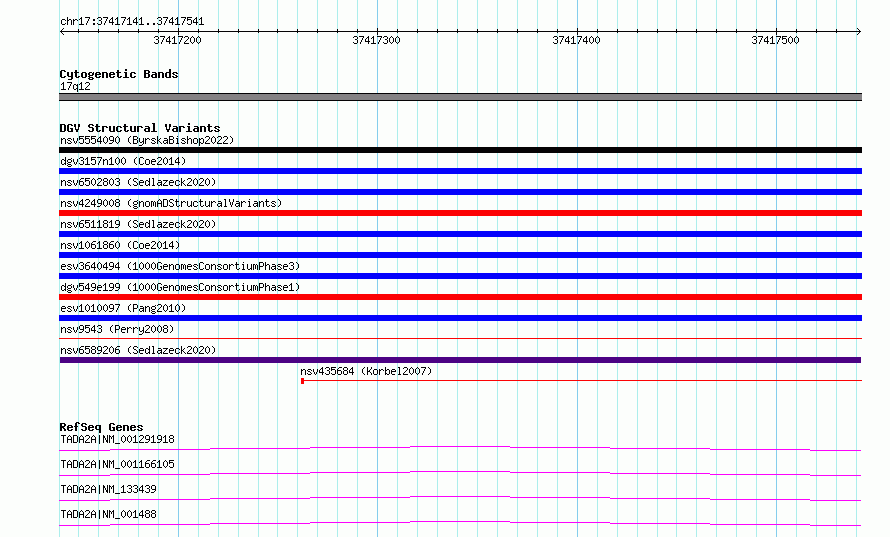Open the nsv6589206 (Sedlazeck2020) label

[138, 350]
